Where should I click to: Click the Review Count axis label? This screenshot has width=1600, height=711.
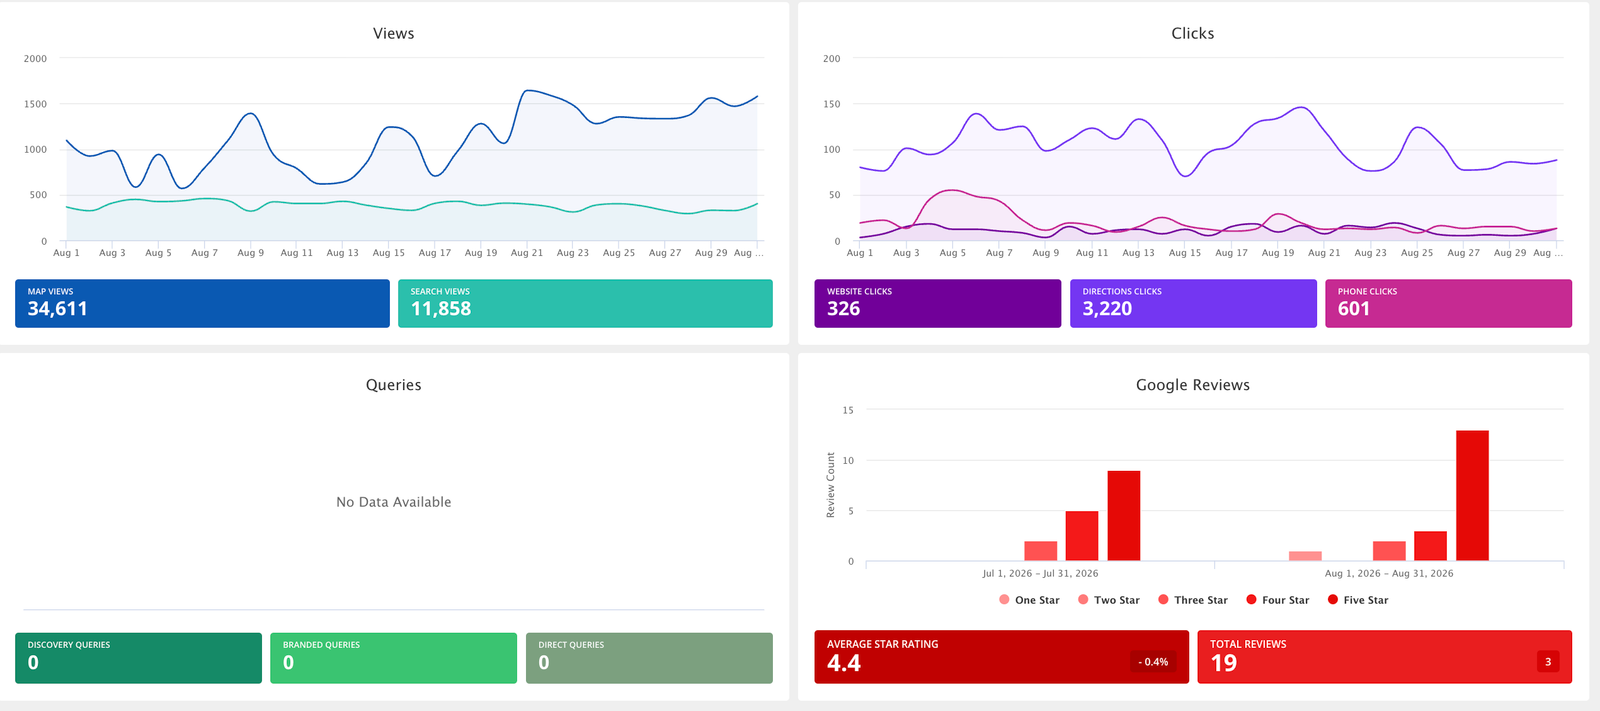[831, 485]
